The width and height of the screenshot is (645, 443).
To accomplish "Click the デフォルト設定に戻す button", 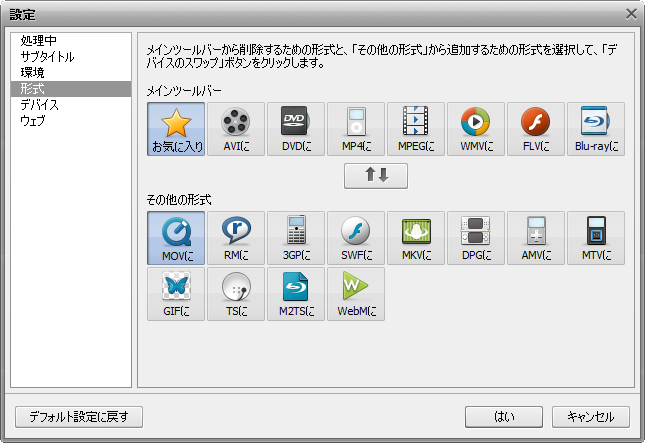I will (79, 417).
